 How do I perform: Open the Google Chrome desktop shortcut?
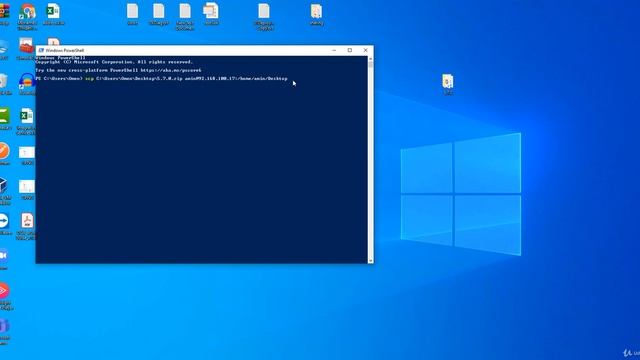[x=27, y=12]
